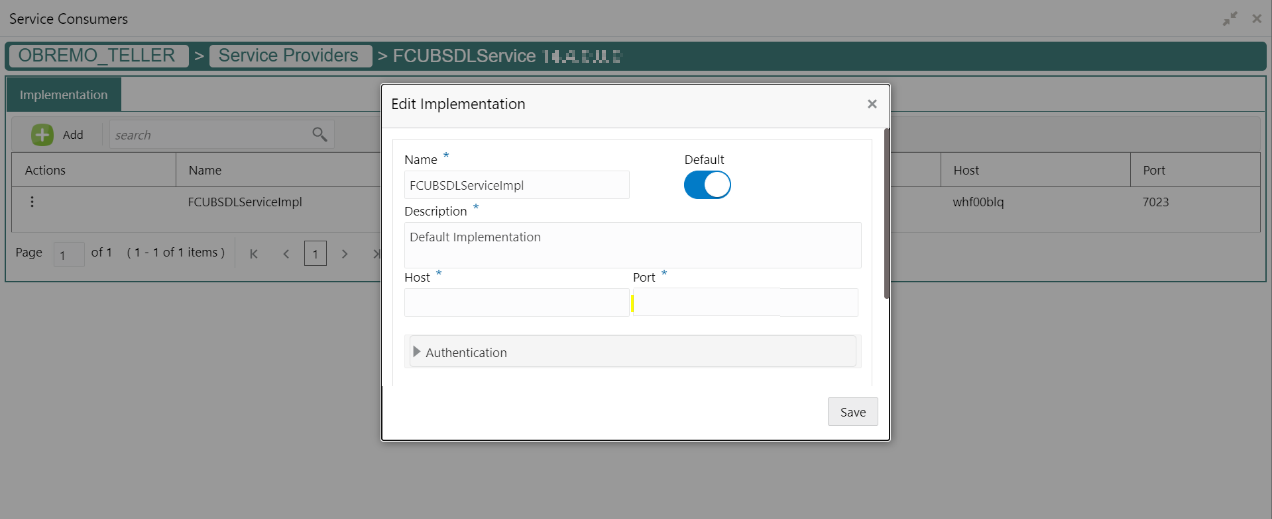Click the green Add plus icon
Image resolution: width=1272 pixels, height=519 pixels.
coord(42,135)
